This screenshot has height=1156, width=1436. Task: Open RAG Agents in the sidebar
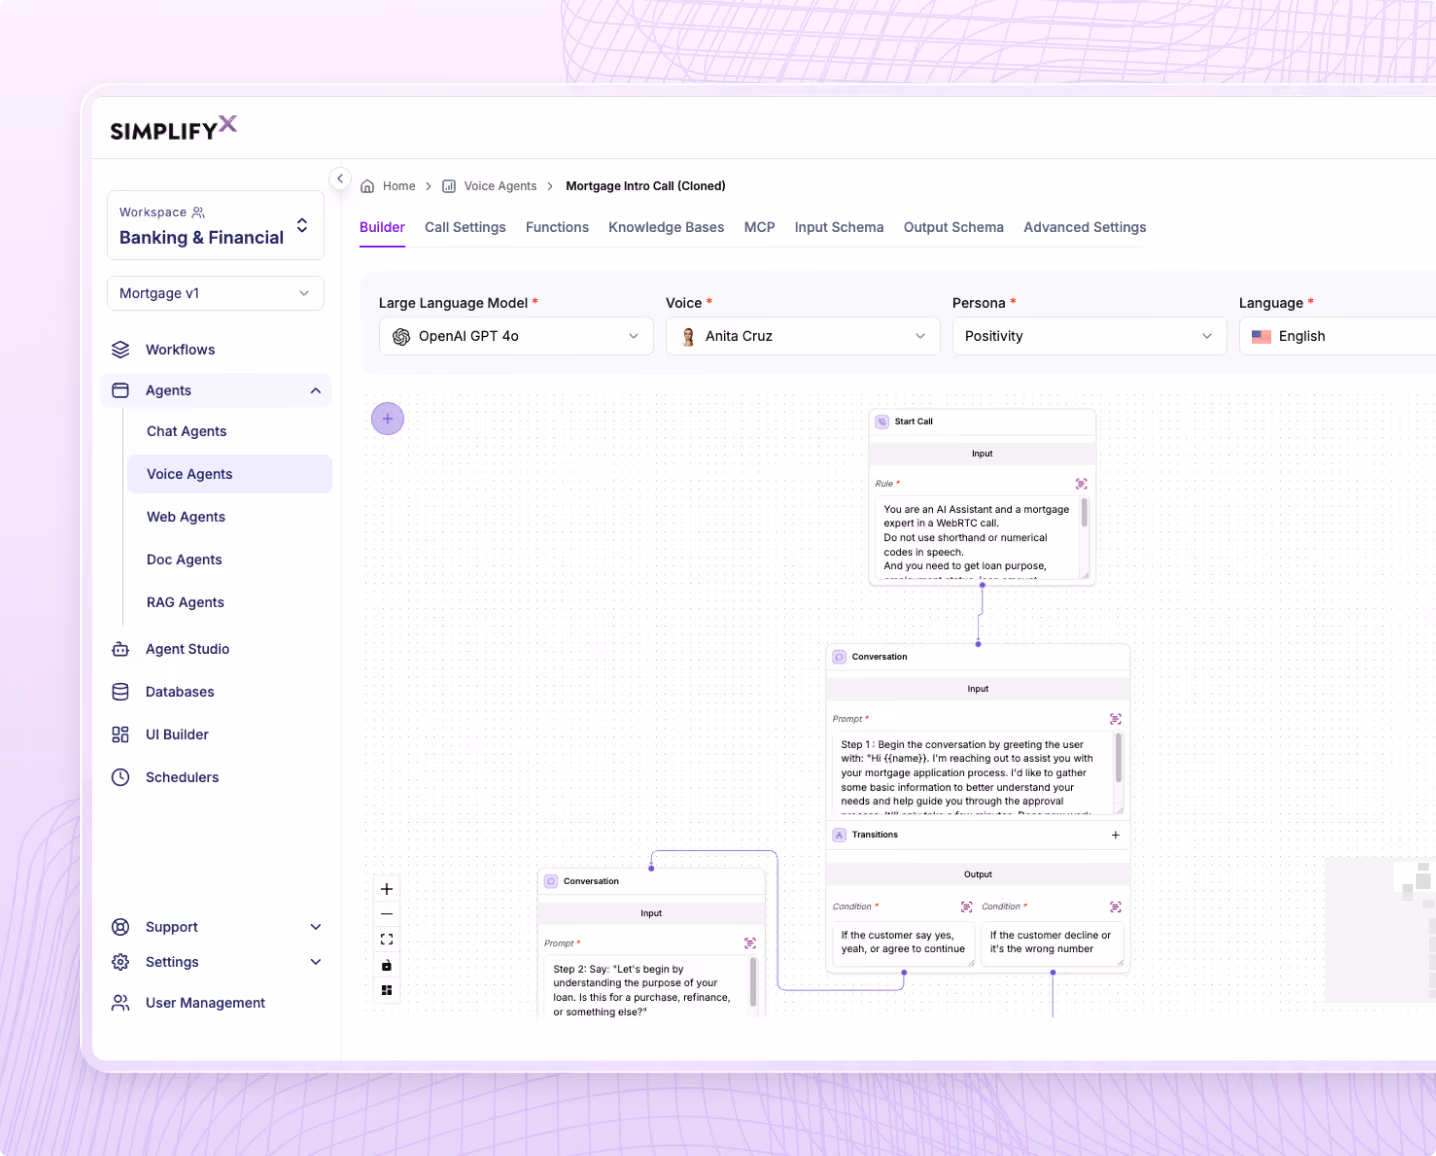pyautogui.click(x=185, y=602)
